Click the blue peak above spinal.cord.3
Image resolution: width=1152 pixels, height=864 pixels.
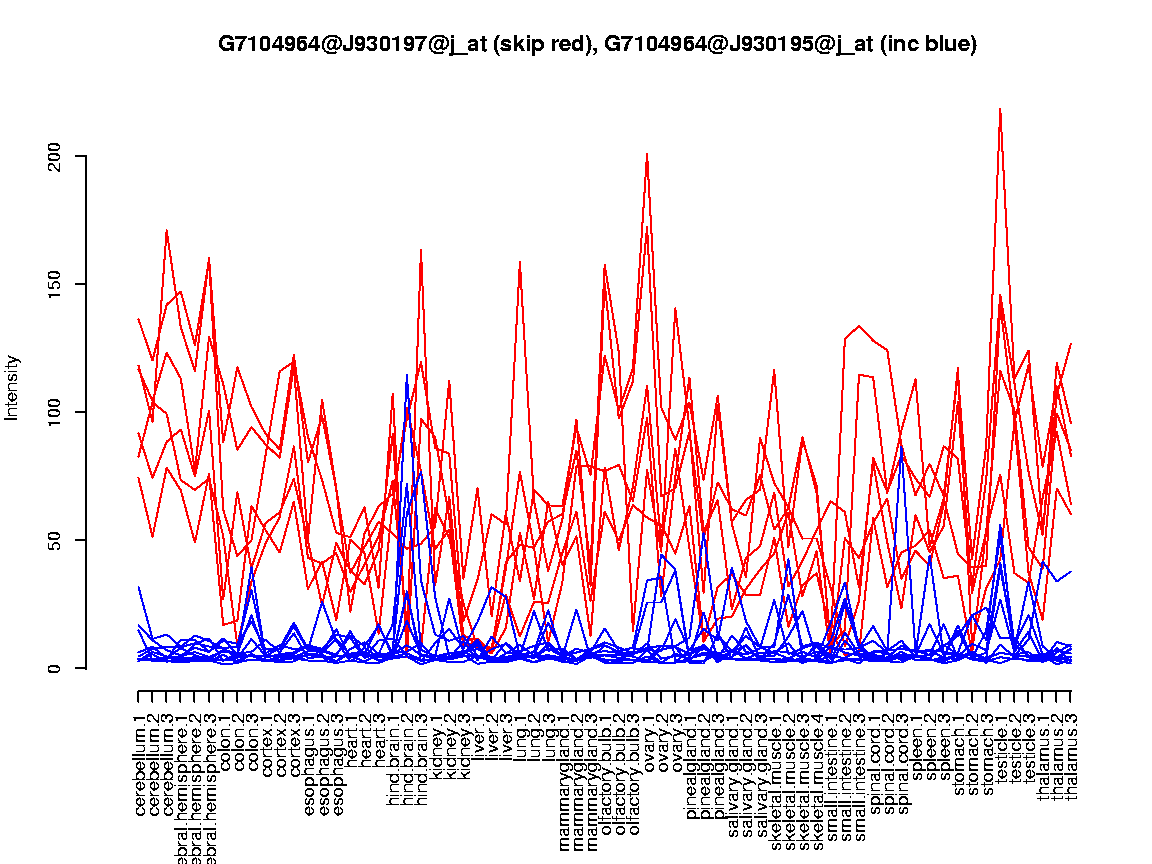pyautogui.click(x=902, y=447)
